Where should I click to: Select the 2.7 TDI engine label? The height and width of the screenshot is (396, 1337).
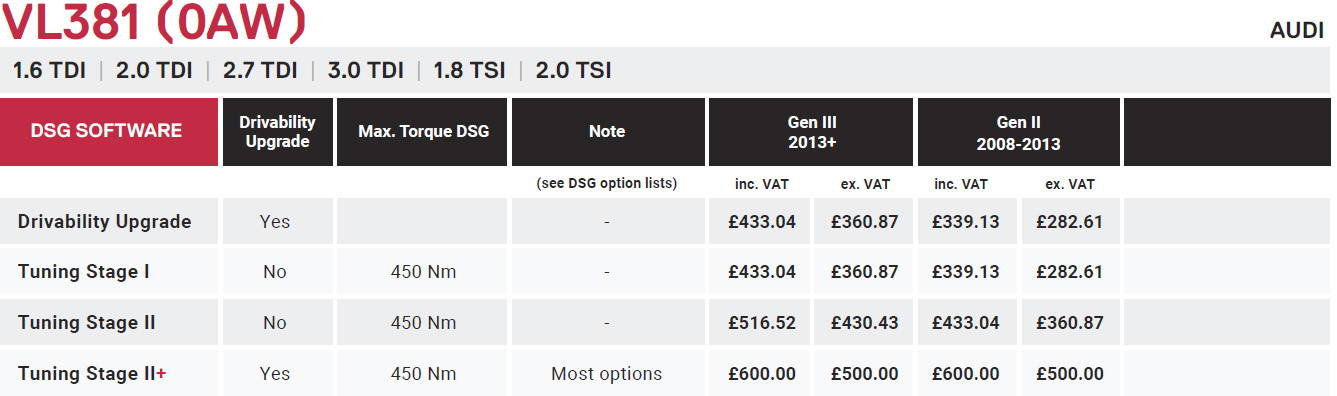[x=260, y=71]
